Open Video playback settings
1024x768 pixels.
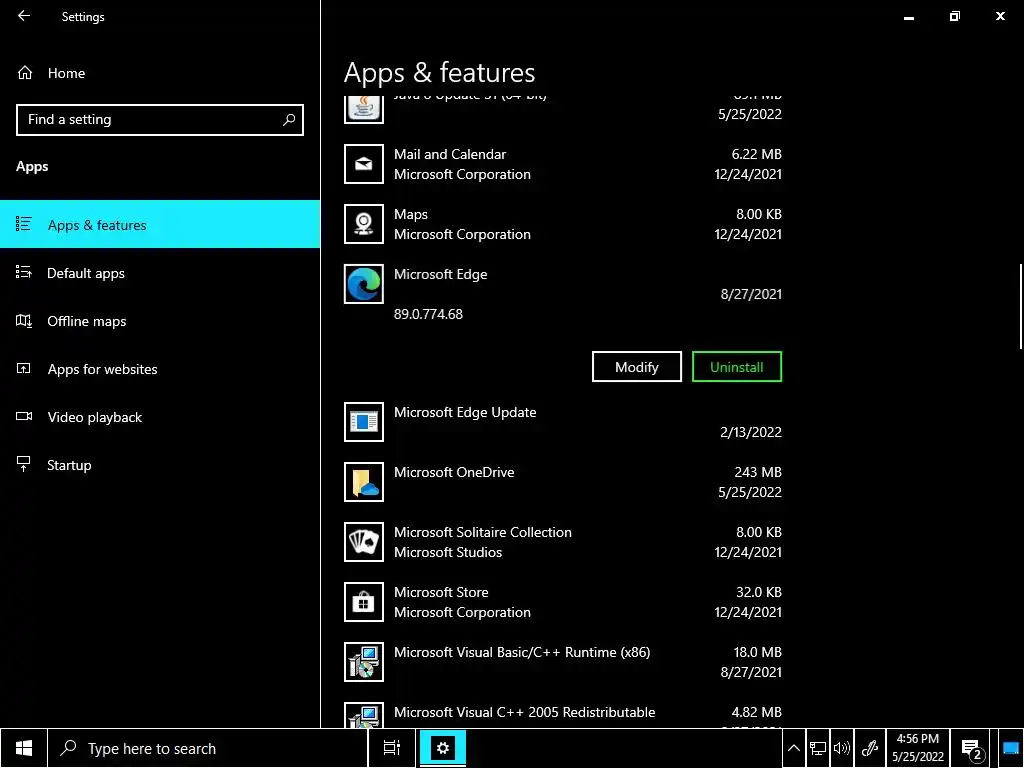pyautogui.click(x=160, y=417)
